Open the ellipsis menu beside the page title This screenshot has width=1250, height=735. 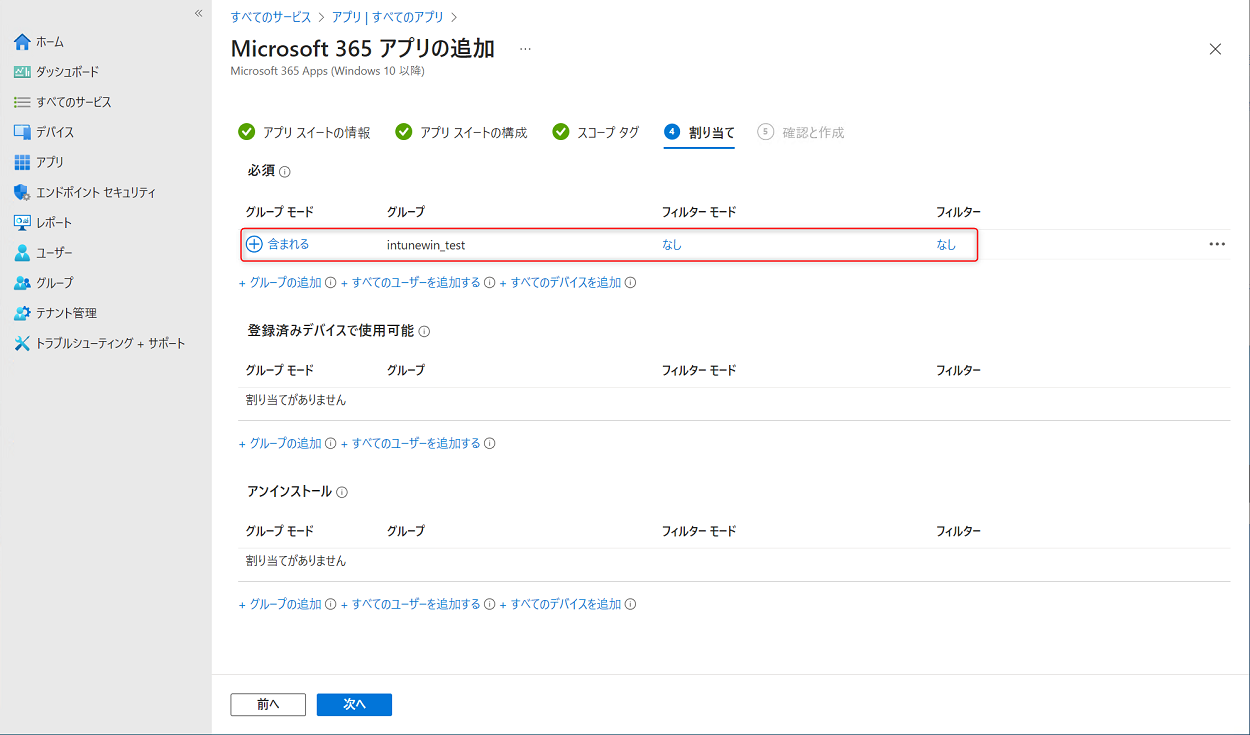pyautogui.click(x=525, y=48)
